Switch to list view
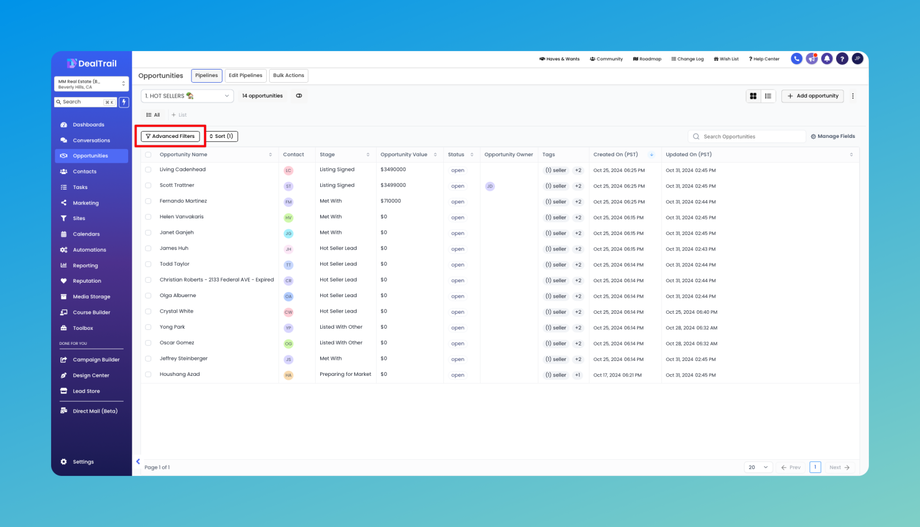This screenshot has height=527, width=920. coord(768,96)
